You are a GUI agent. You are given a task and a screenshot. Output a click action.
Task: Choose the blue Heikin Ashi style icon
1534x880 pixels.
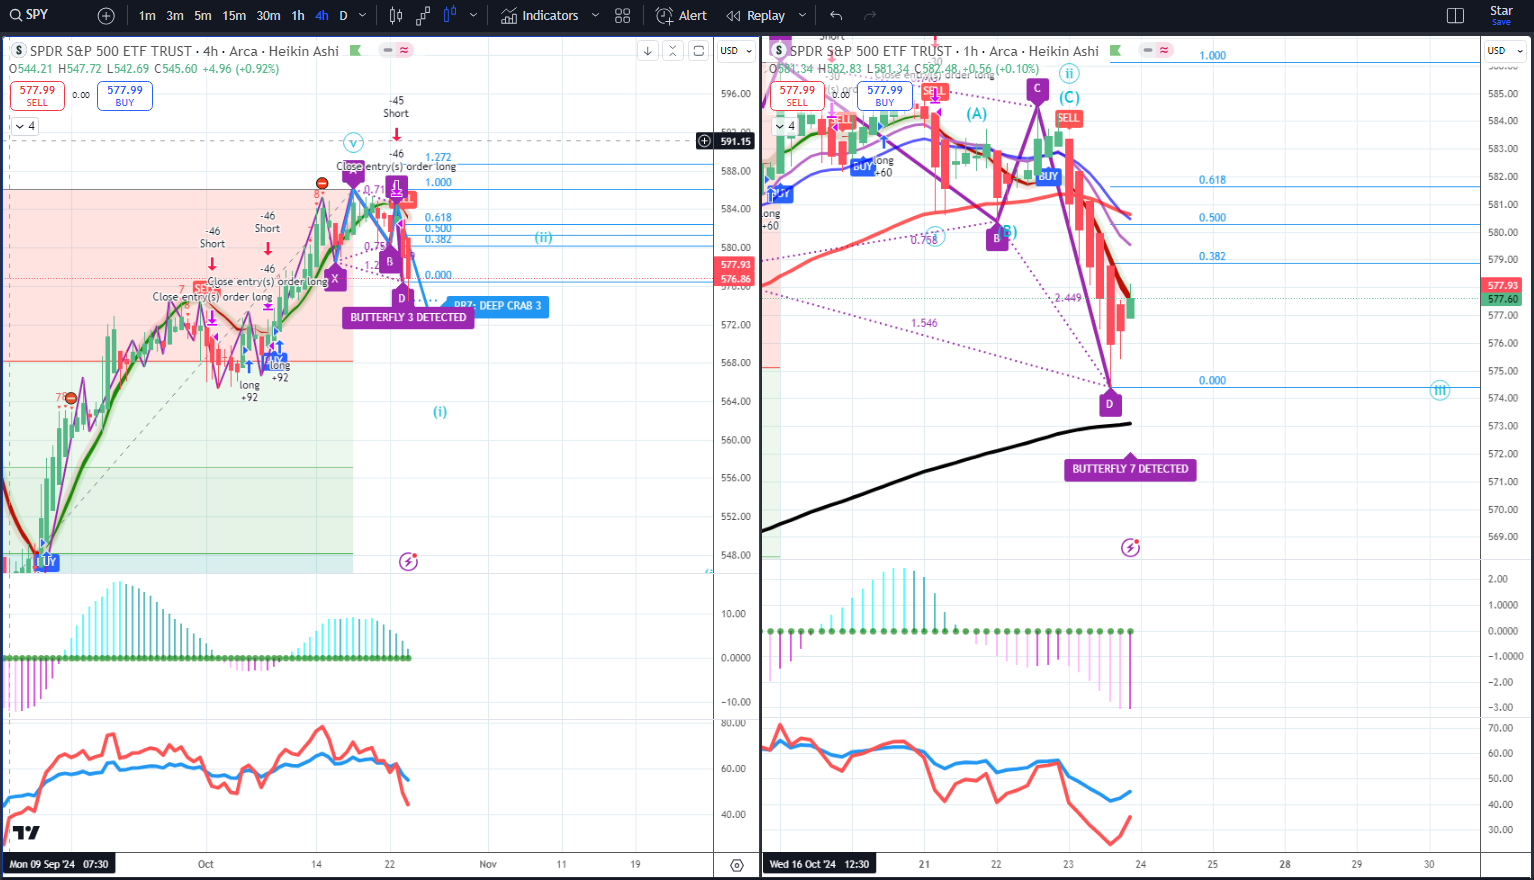click(x=450, y=16)
